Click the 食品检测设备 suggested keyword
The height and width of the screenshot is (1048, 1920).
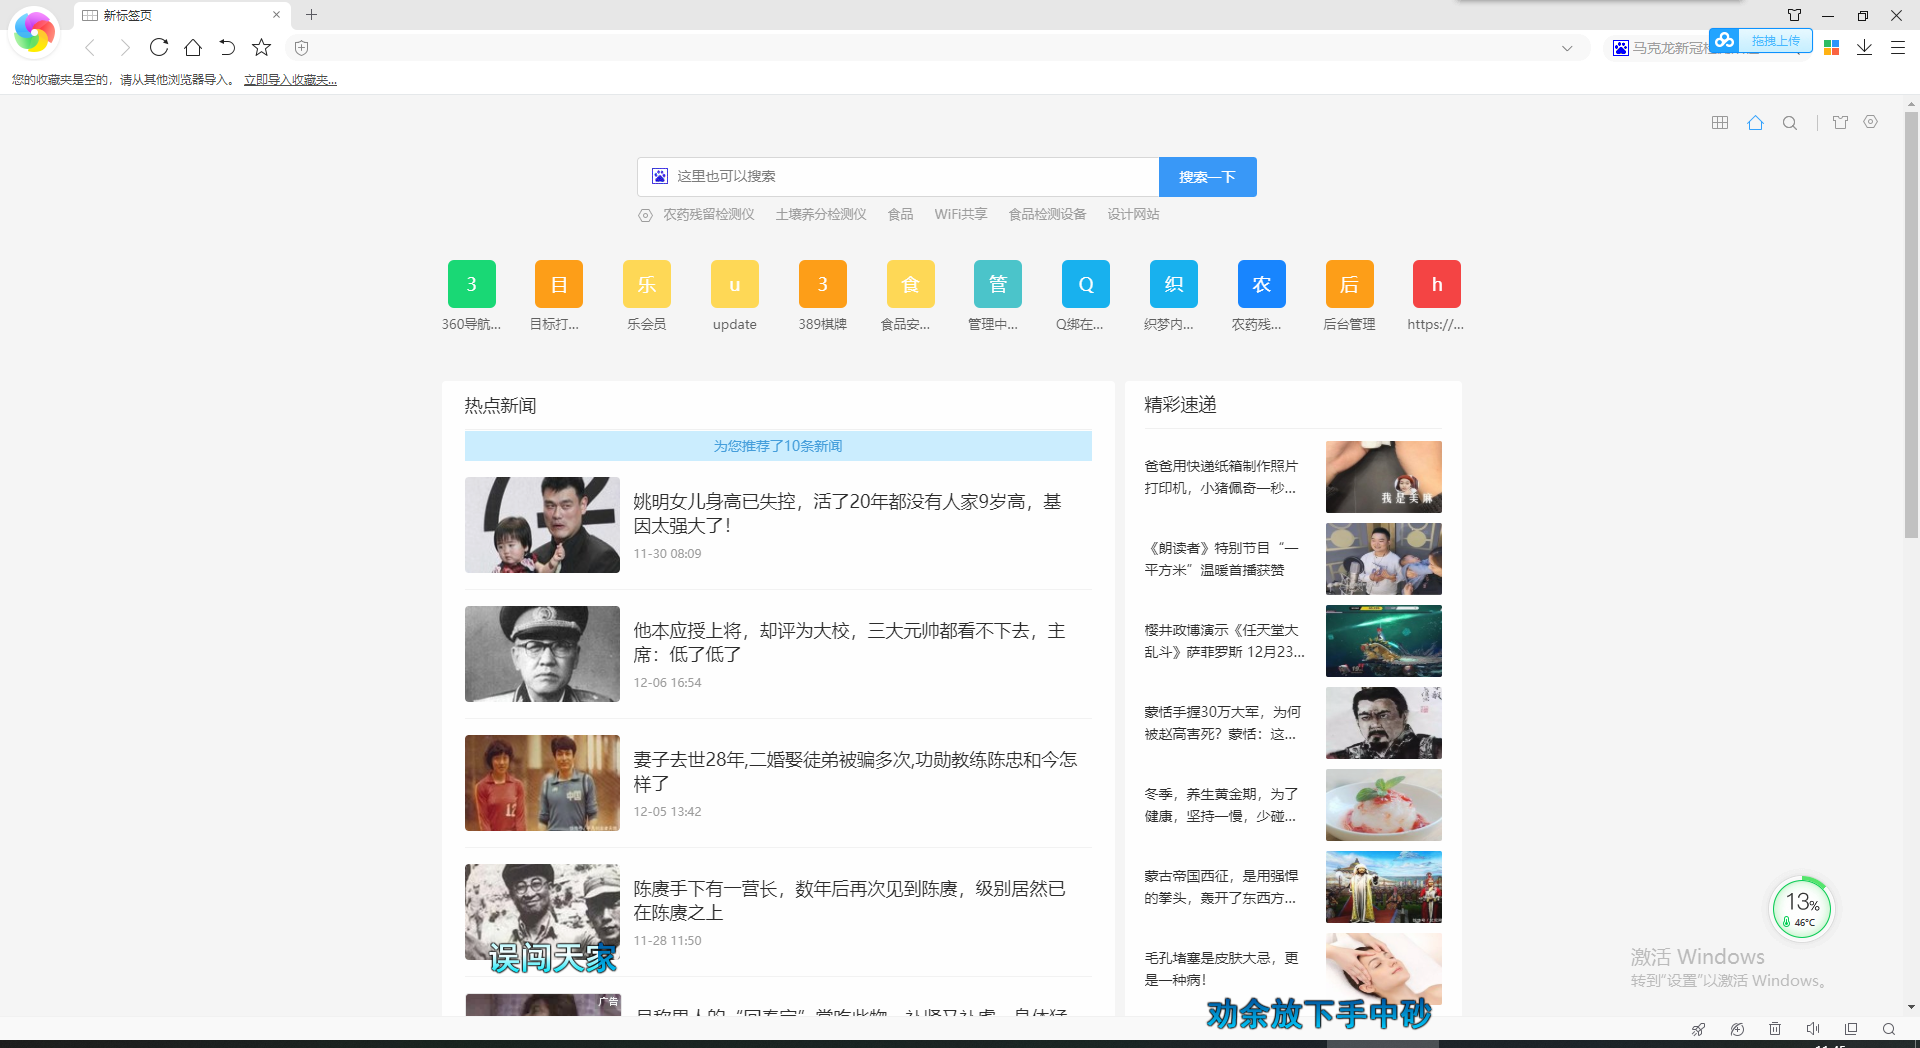(x=1047, y=214)
